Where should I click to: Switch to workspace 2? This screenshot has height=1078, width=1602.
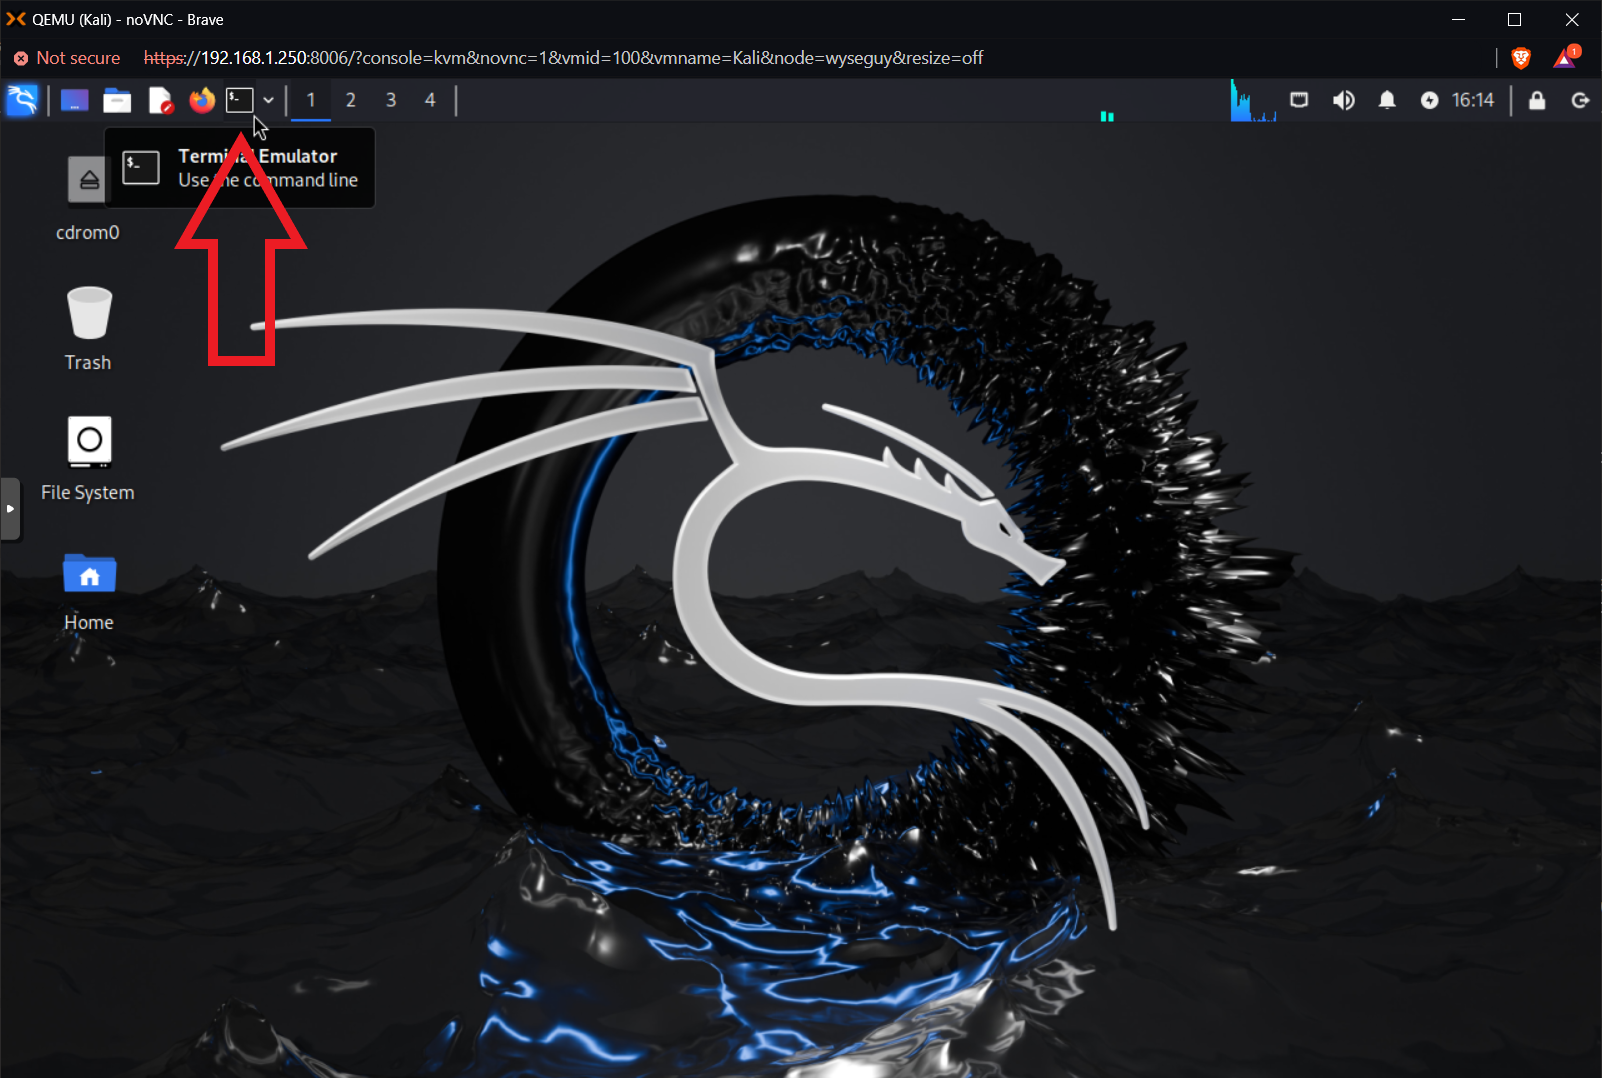coord(351,100)
